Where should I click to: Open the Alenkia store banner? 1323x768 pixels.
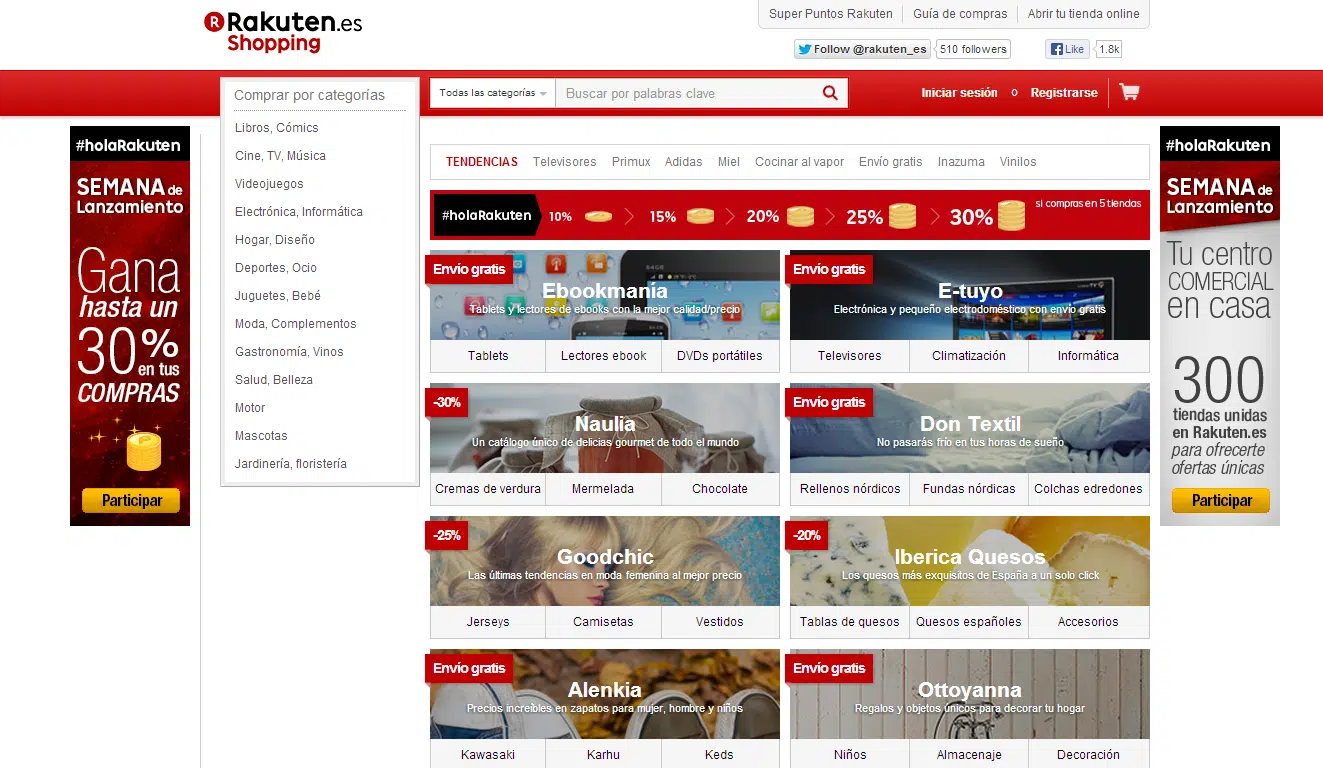coord(605,694)
